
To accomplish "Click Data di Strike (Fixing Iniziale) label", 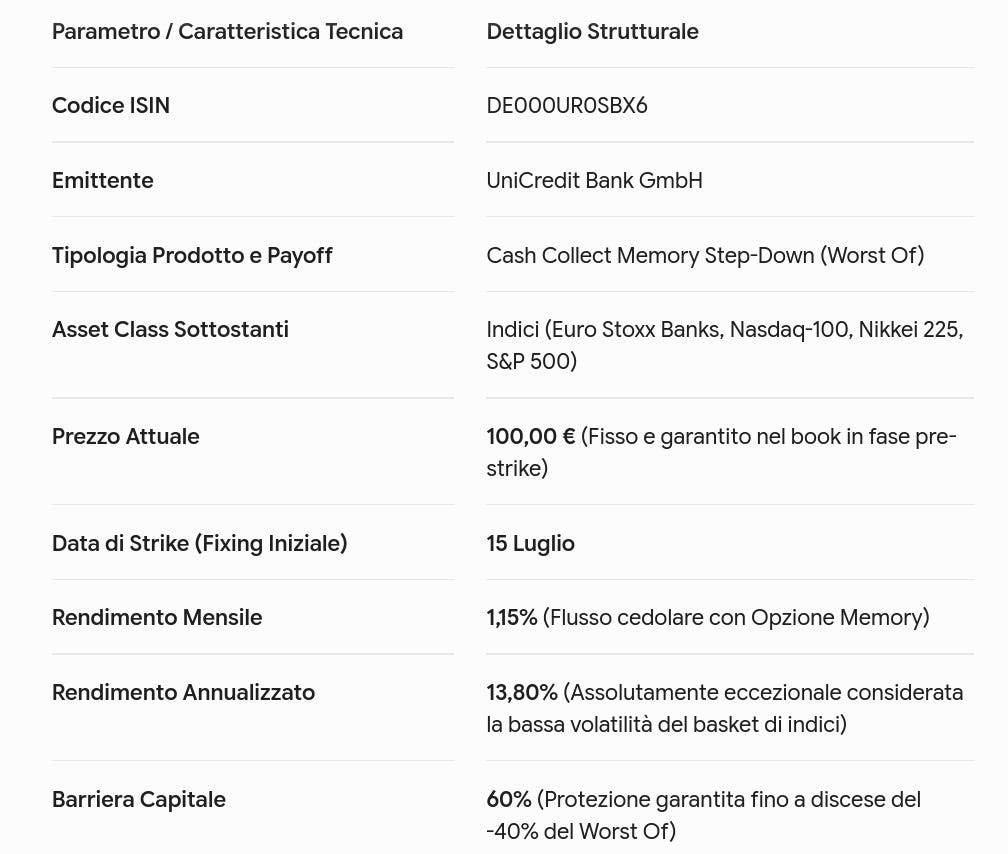I will (200, 543).
